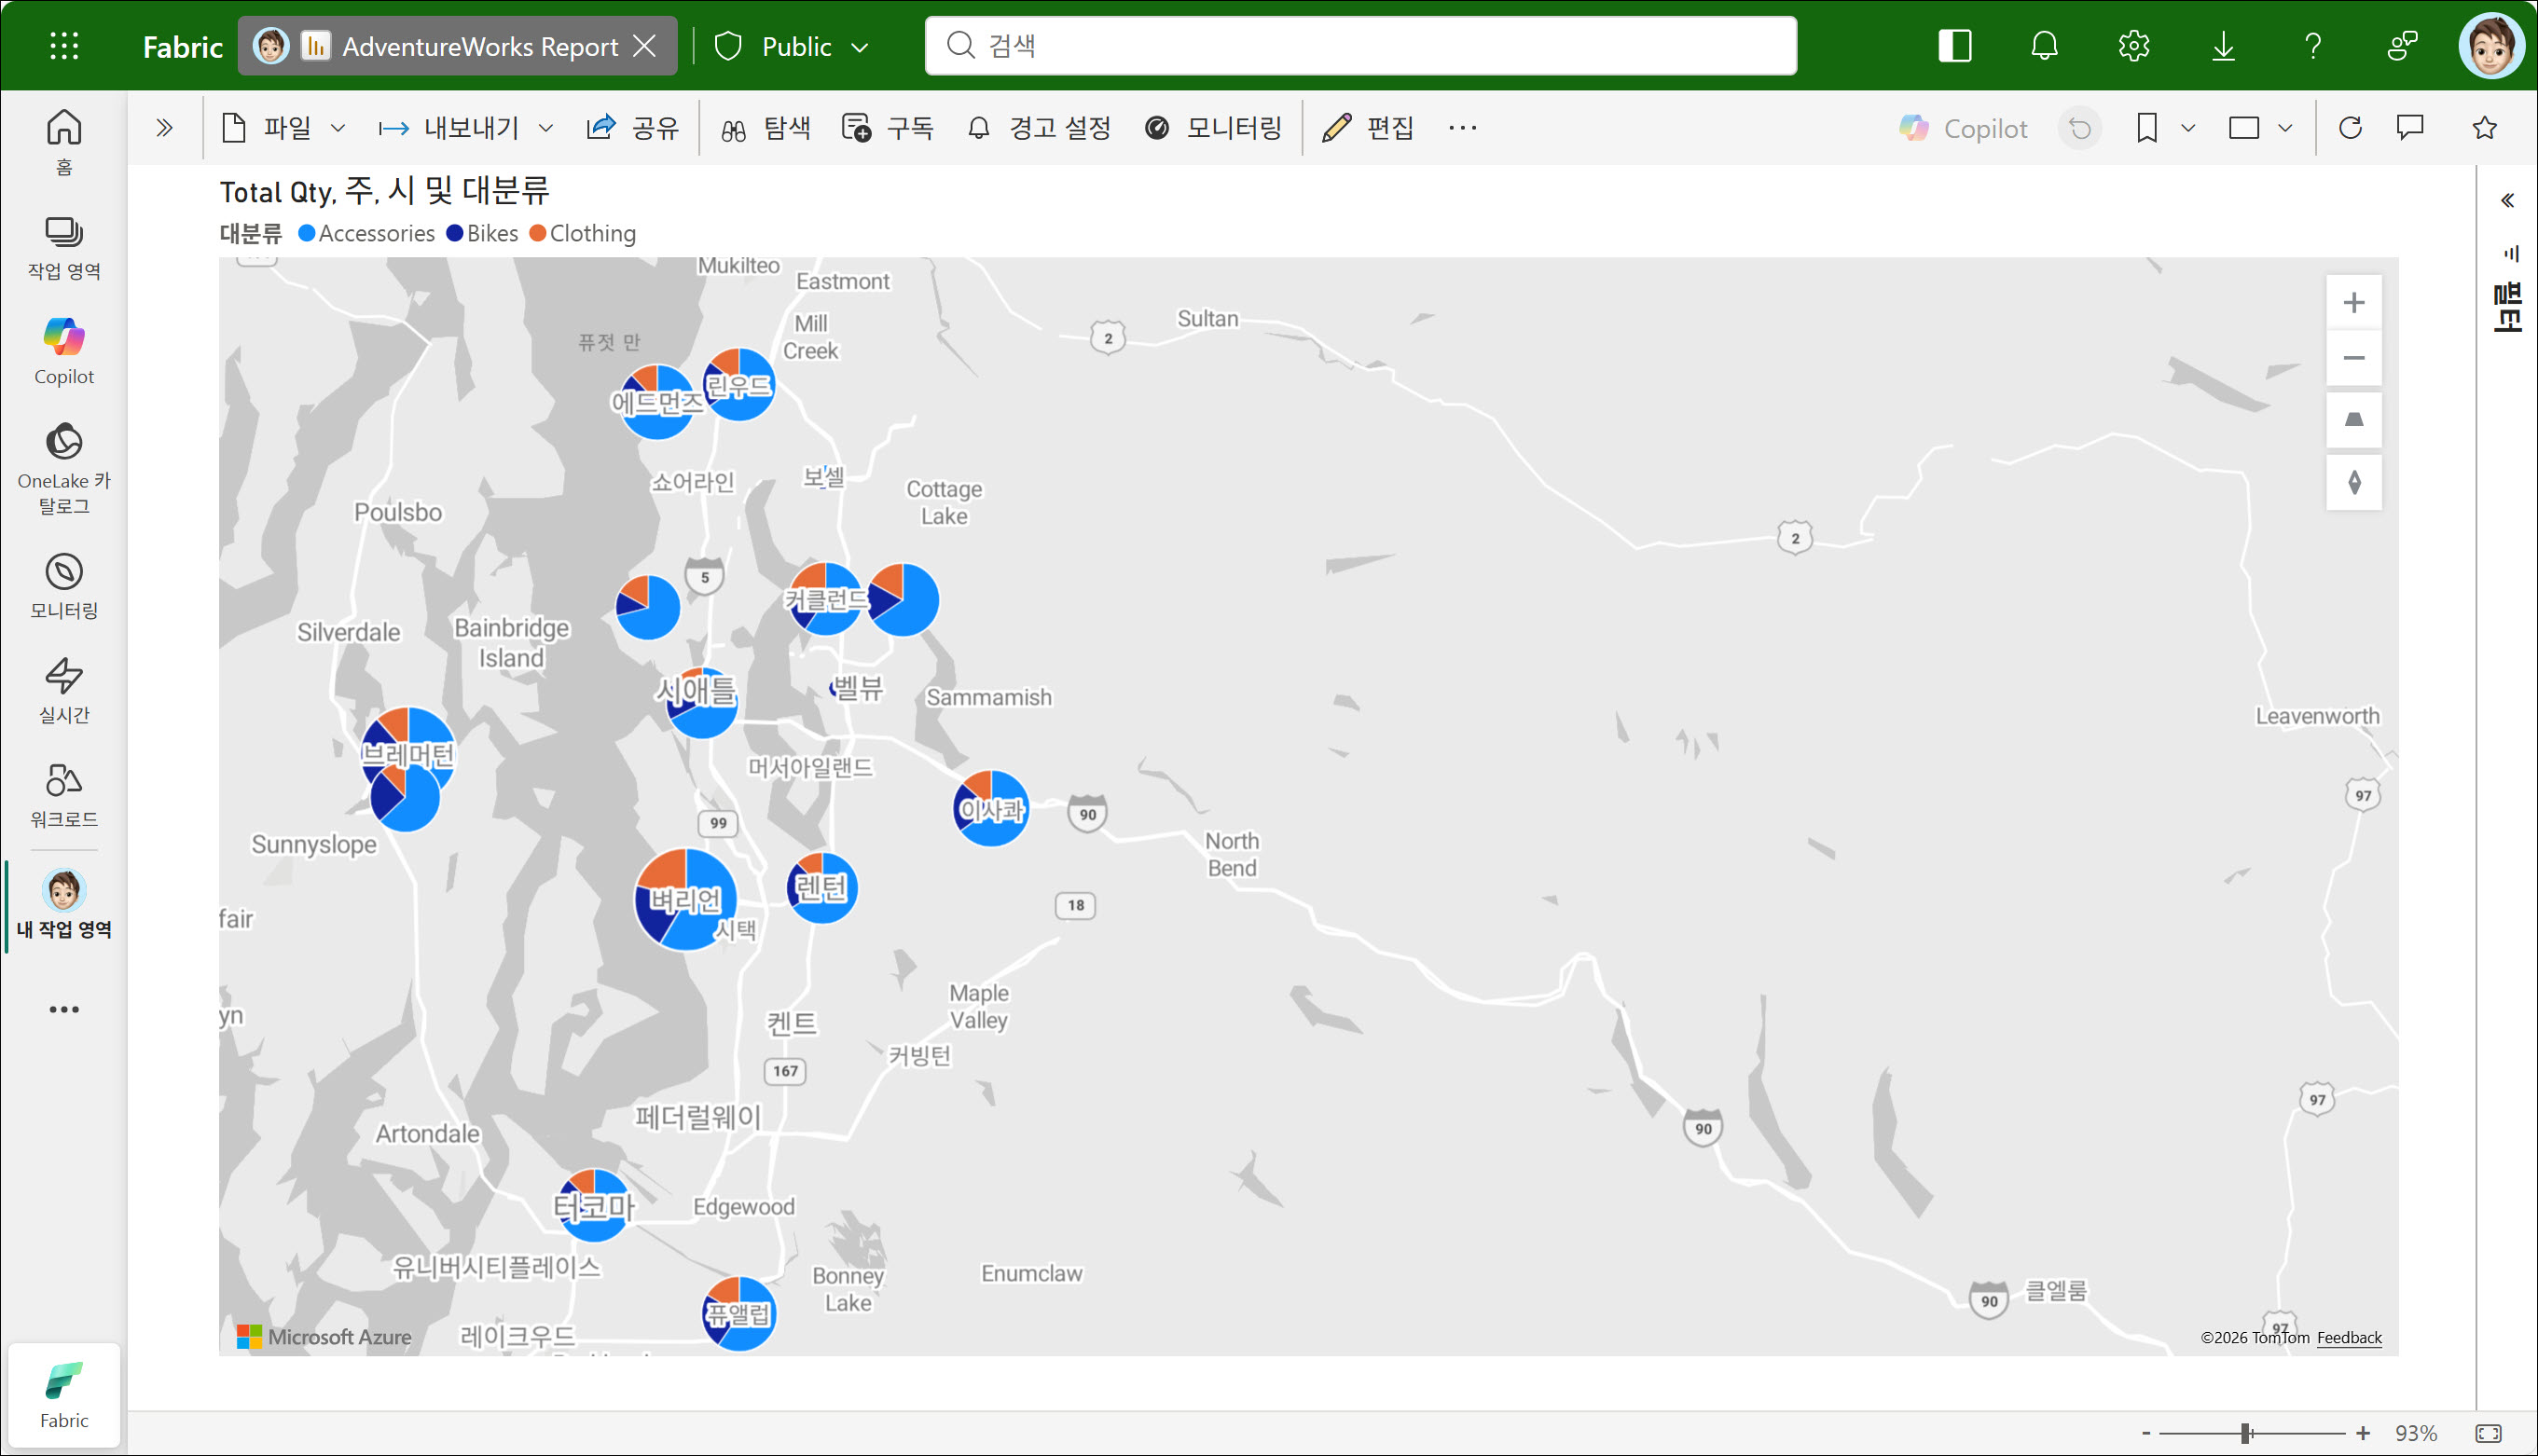Screen dimensions: 2538x1456
Task: Click the 편집 edit button
Action: pos(1368,128)
